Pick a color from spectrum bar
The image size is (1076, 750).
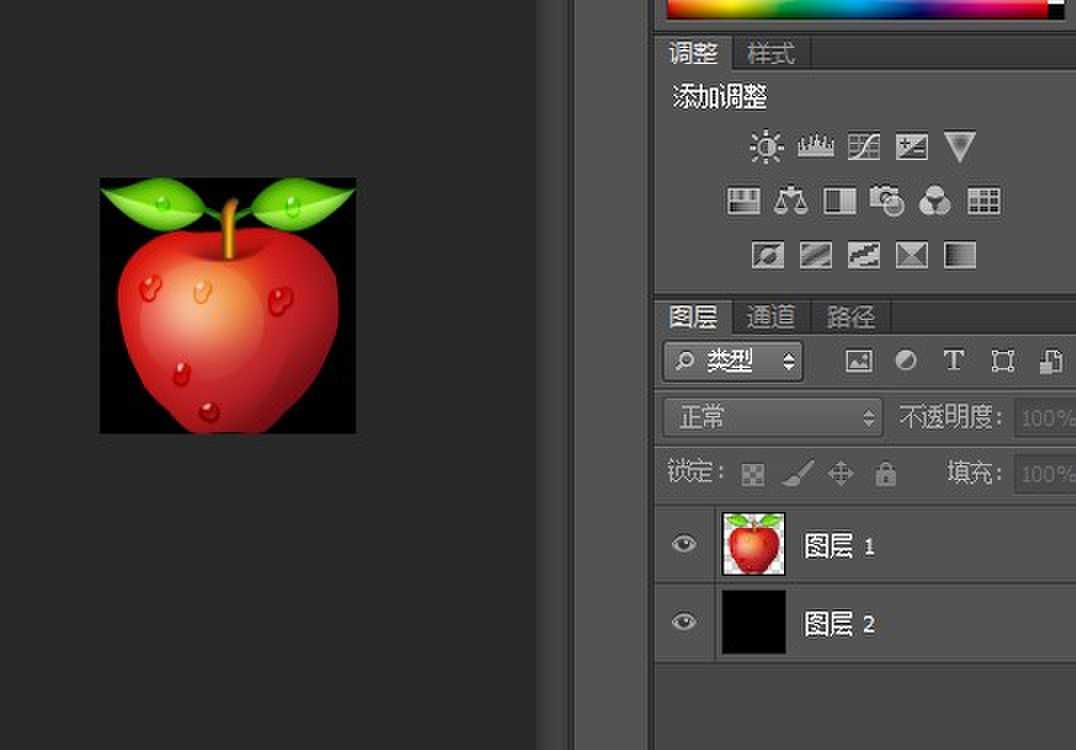pyautogui.click(x=858, y=9)
